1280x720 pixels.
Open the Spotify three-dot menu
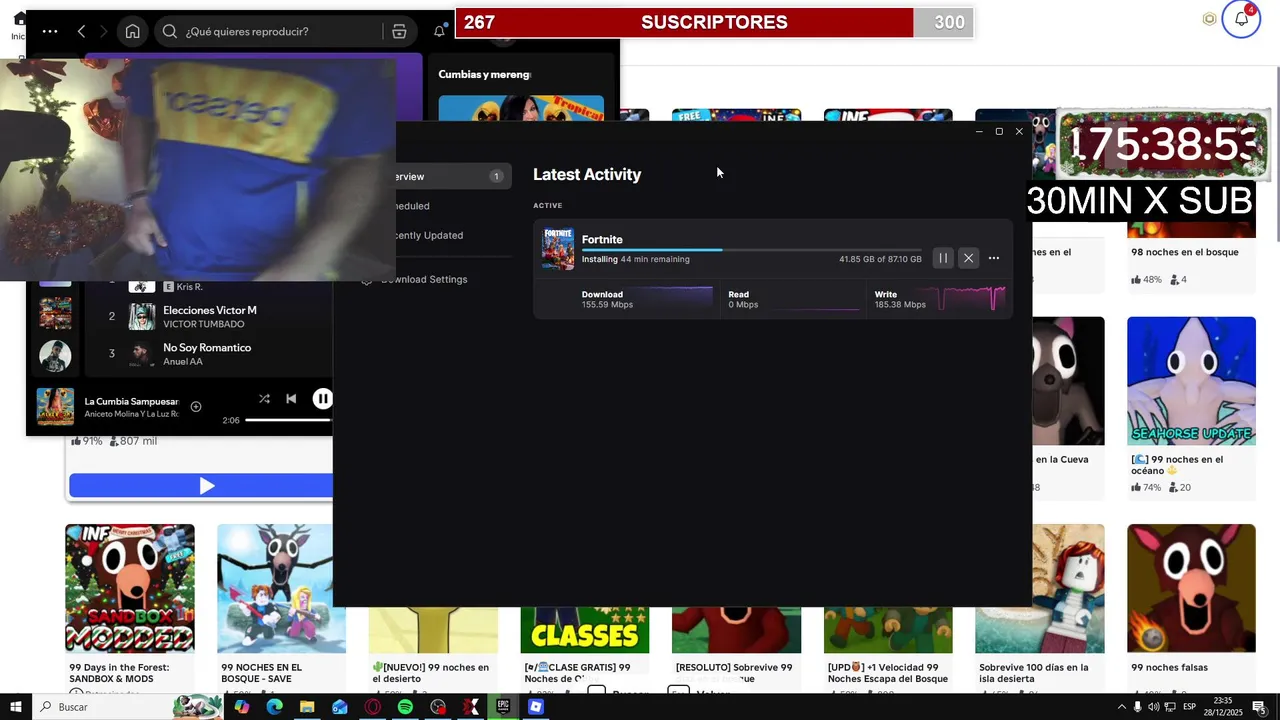[x=50, y=31]
